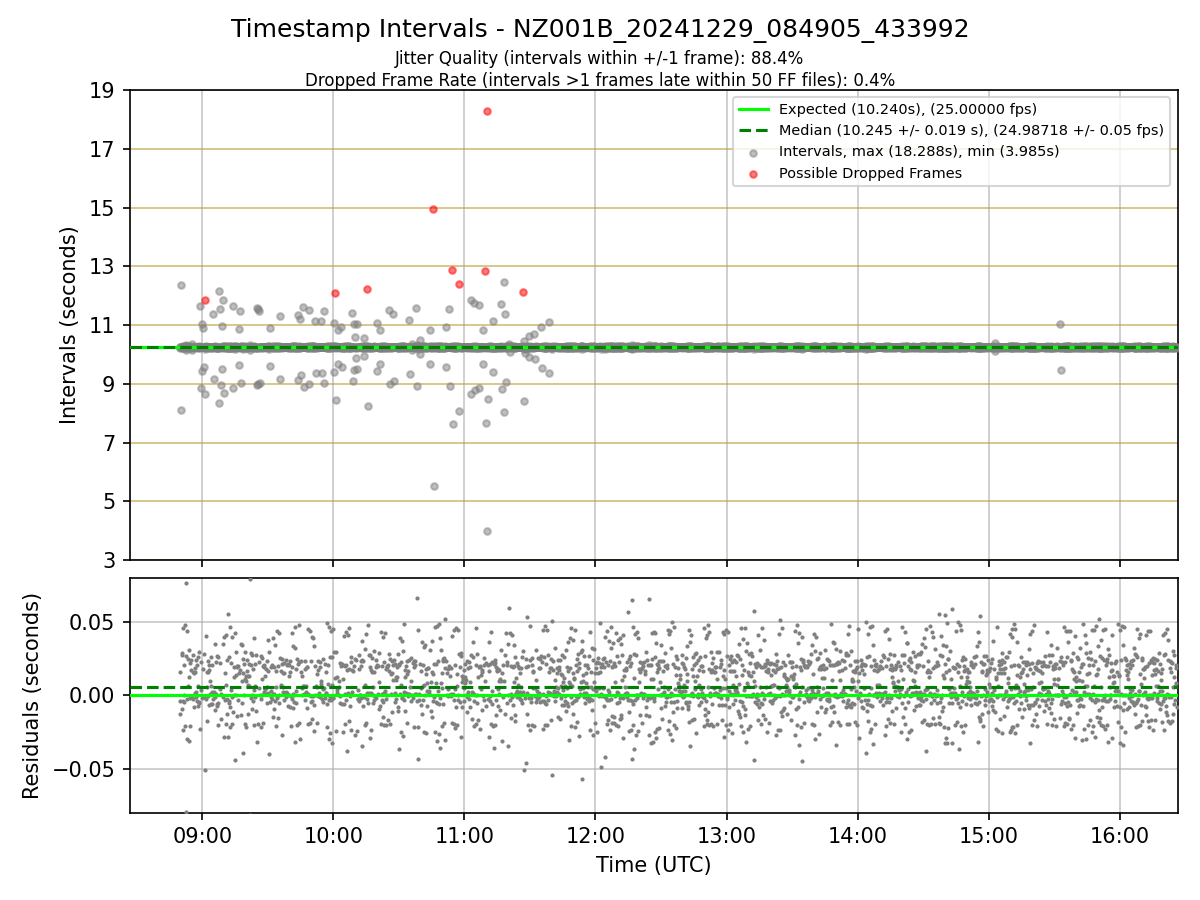This screenshot has width=1200, height=900.
Task: Click the plot title "Timestamp Intervals - NZ001B_20241229_084905_433992"
Action: [x=600, y=29]
